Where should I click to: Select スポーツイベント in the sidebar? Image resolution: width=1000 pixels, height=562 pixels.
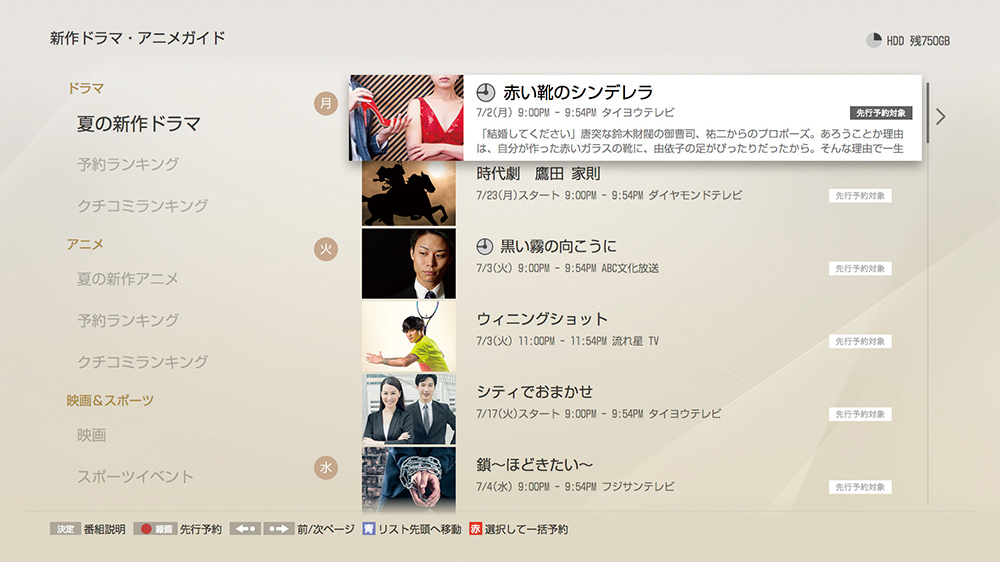click(x=135, y=476)
